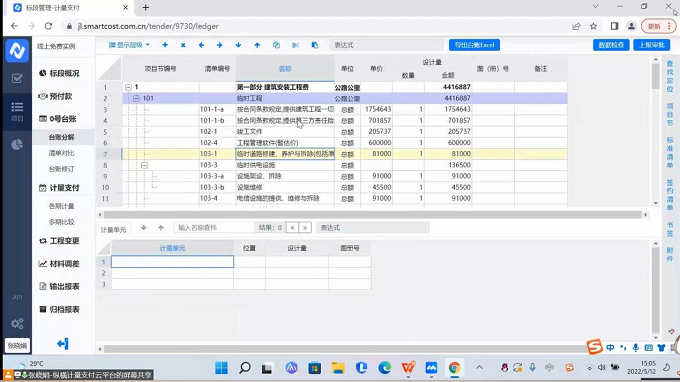
Task: Click the top 表达式 expression input field
Action: (x=401, y=45)
